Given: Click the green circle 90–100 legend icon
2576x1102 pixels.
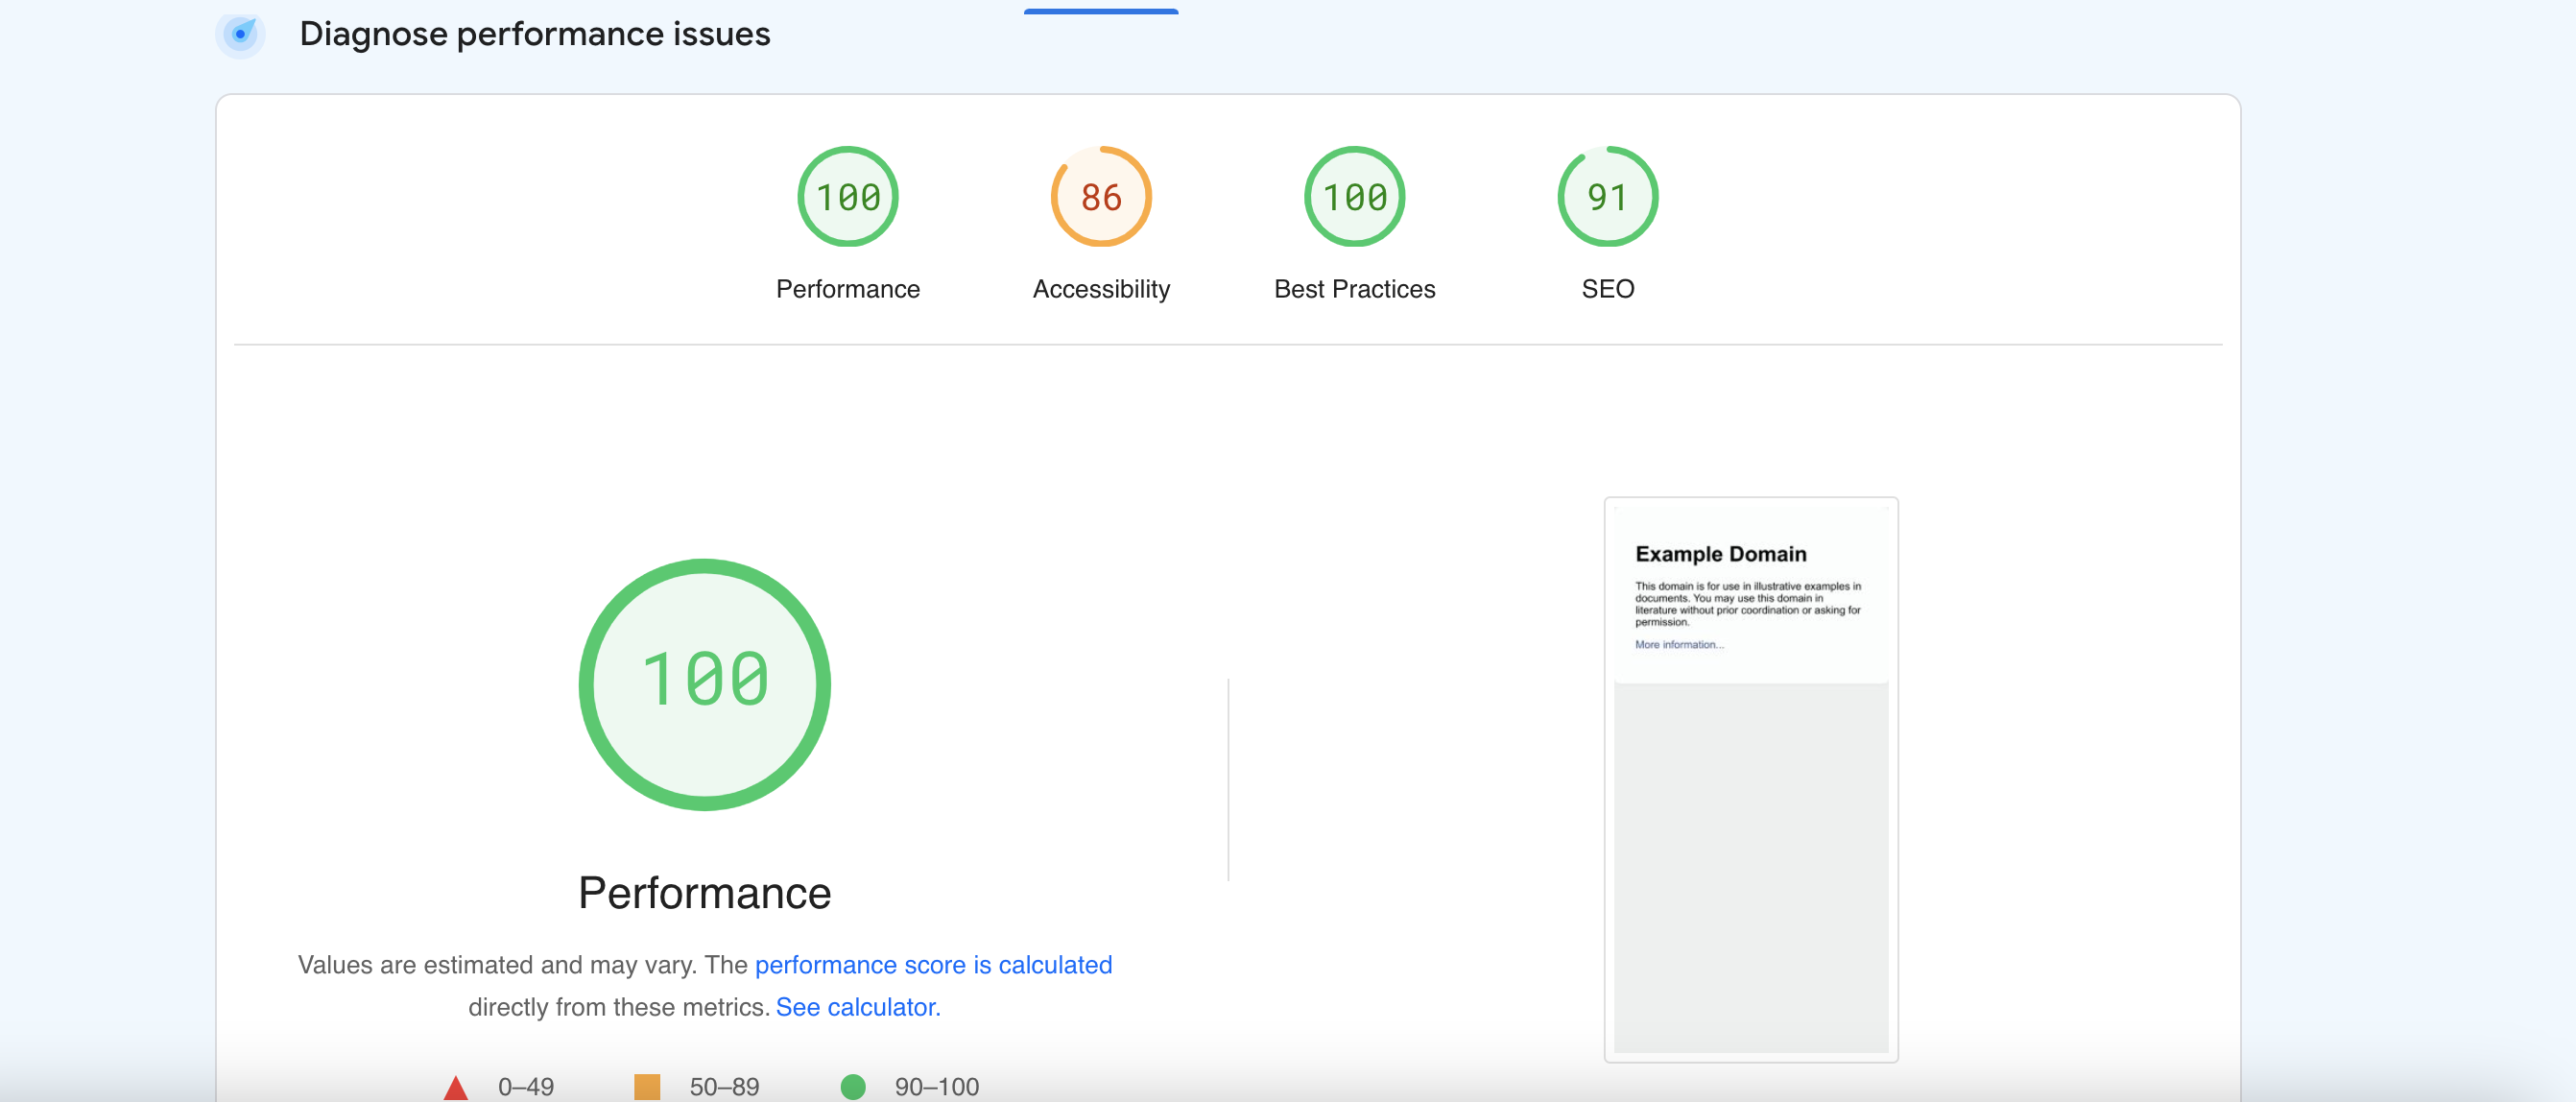Looking at the screenshot, I should [x=853, y=1087].
